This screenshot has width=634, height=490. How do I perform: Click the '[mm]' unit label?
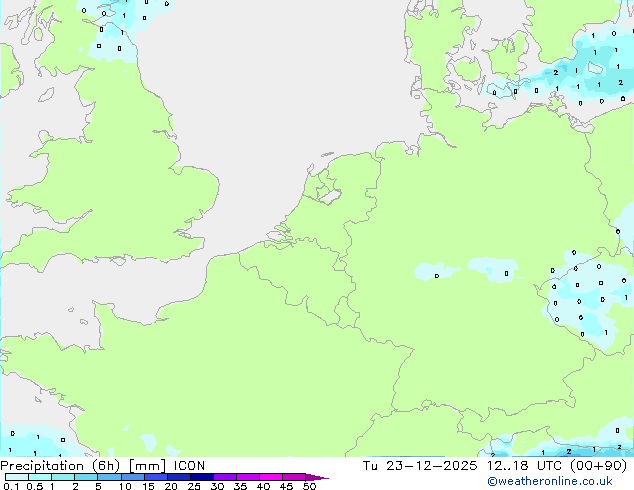(147, 466)
